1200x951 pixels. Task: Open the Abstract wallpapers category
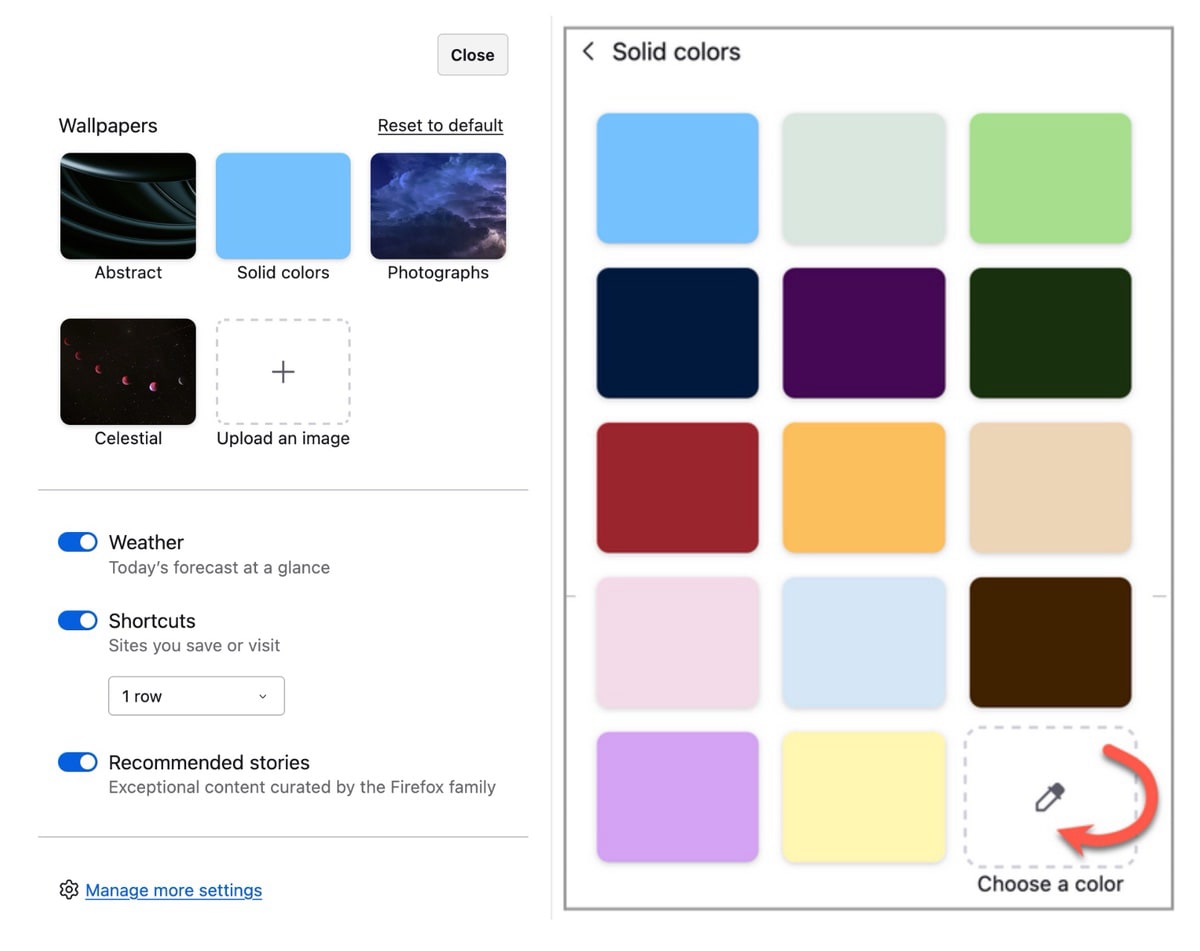[128, 206]
